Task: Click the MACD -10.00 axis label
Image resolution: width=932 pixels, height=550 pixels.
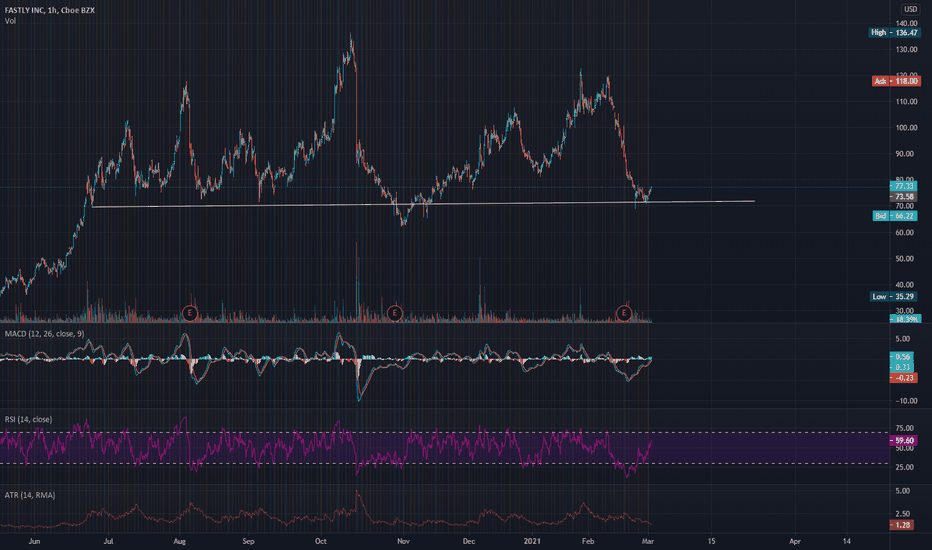Action: pyautogui.click(x=904, y=401)
